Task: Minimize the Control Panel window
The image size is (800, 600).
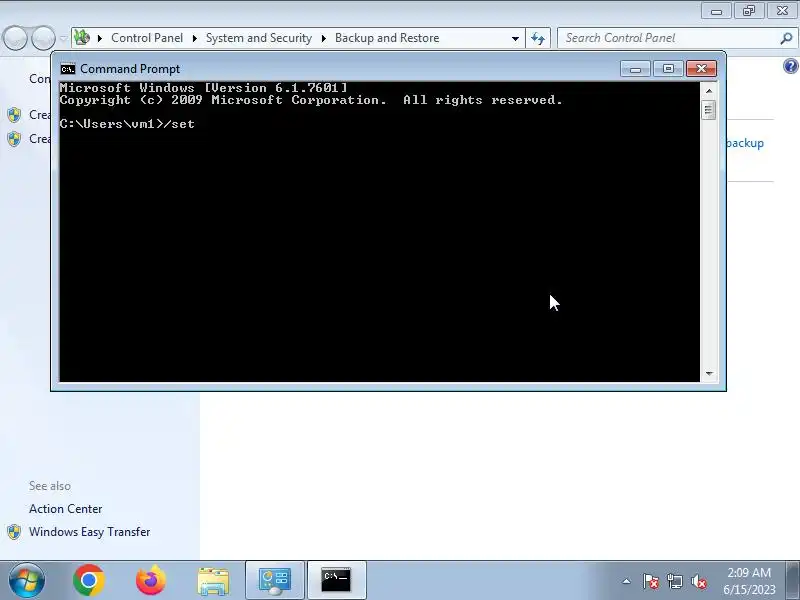Action: (716, 11)
